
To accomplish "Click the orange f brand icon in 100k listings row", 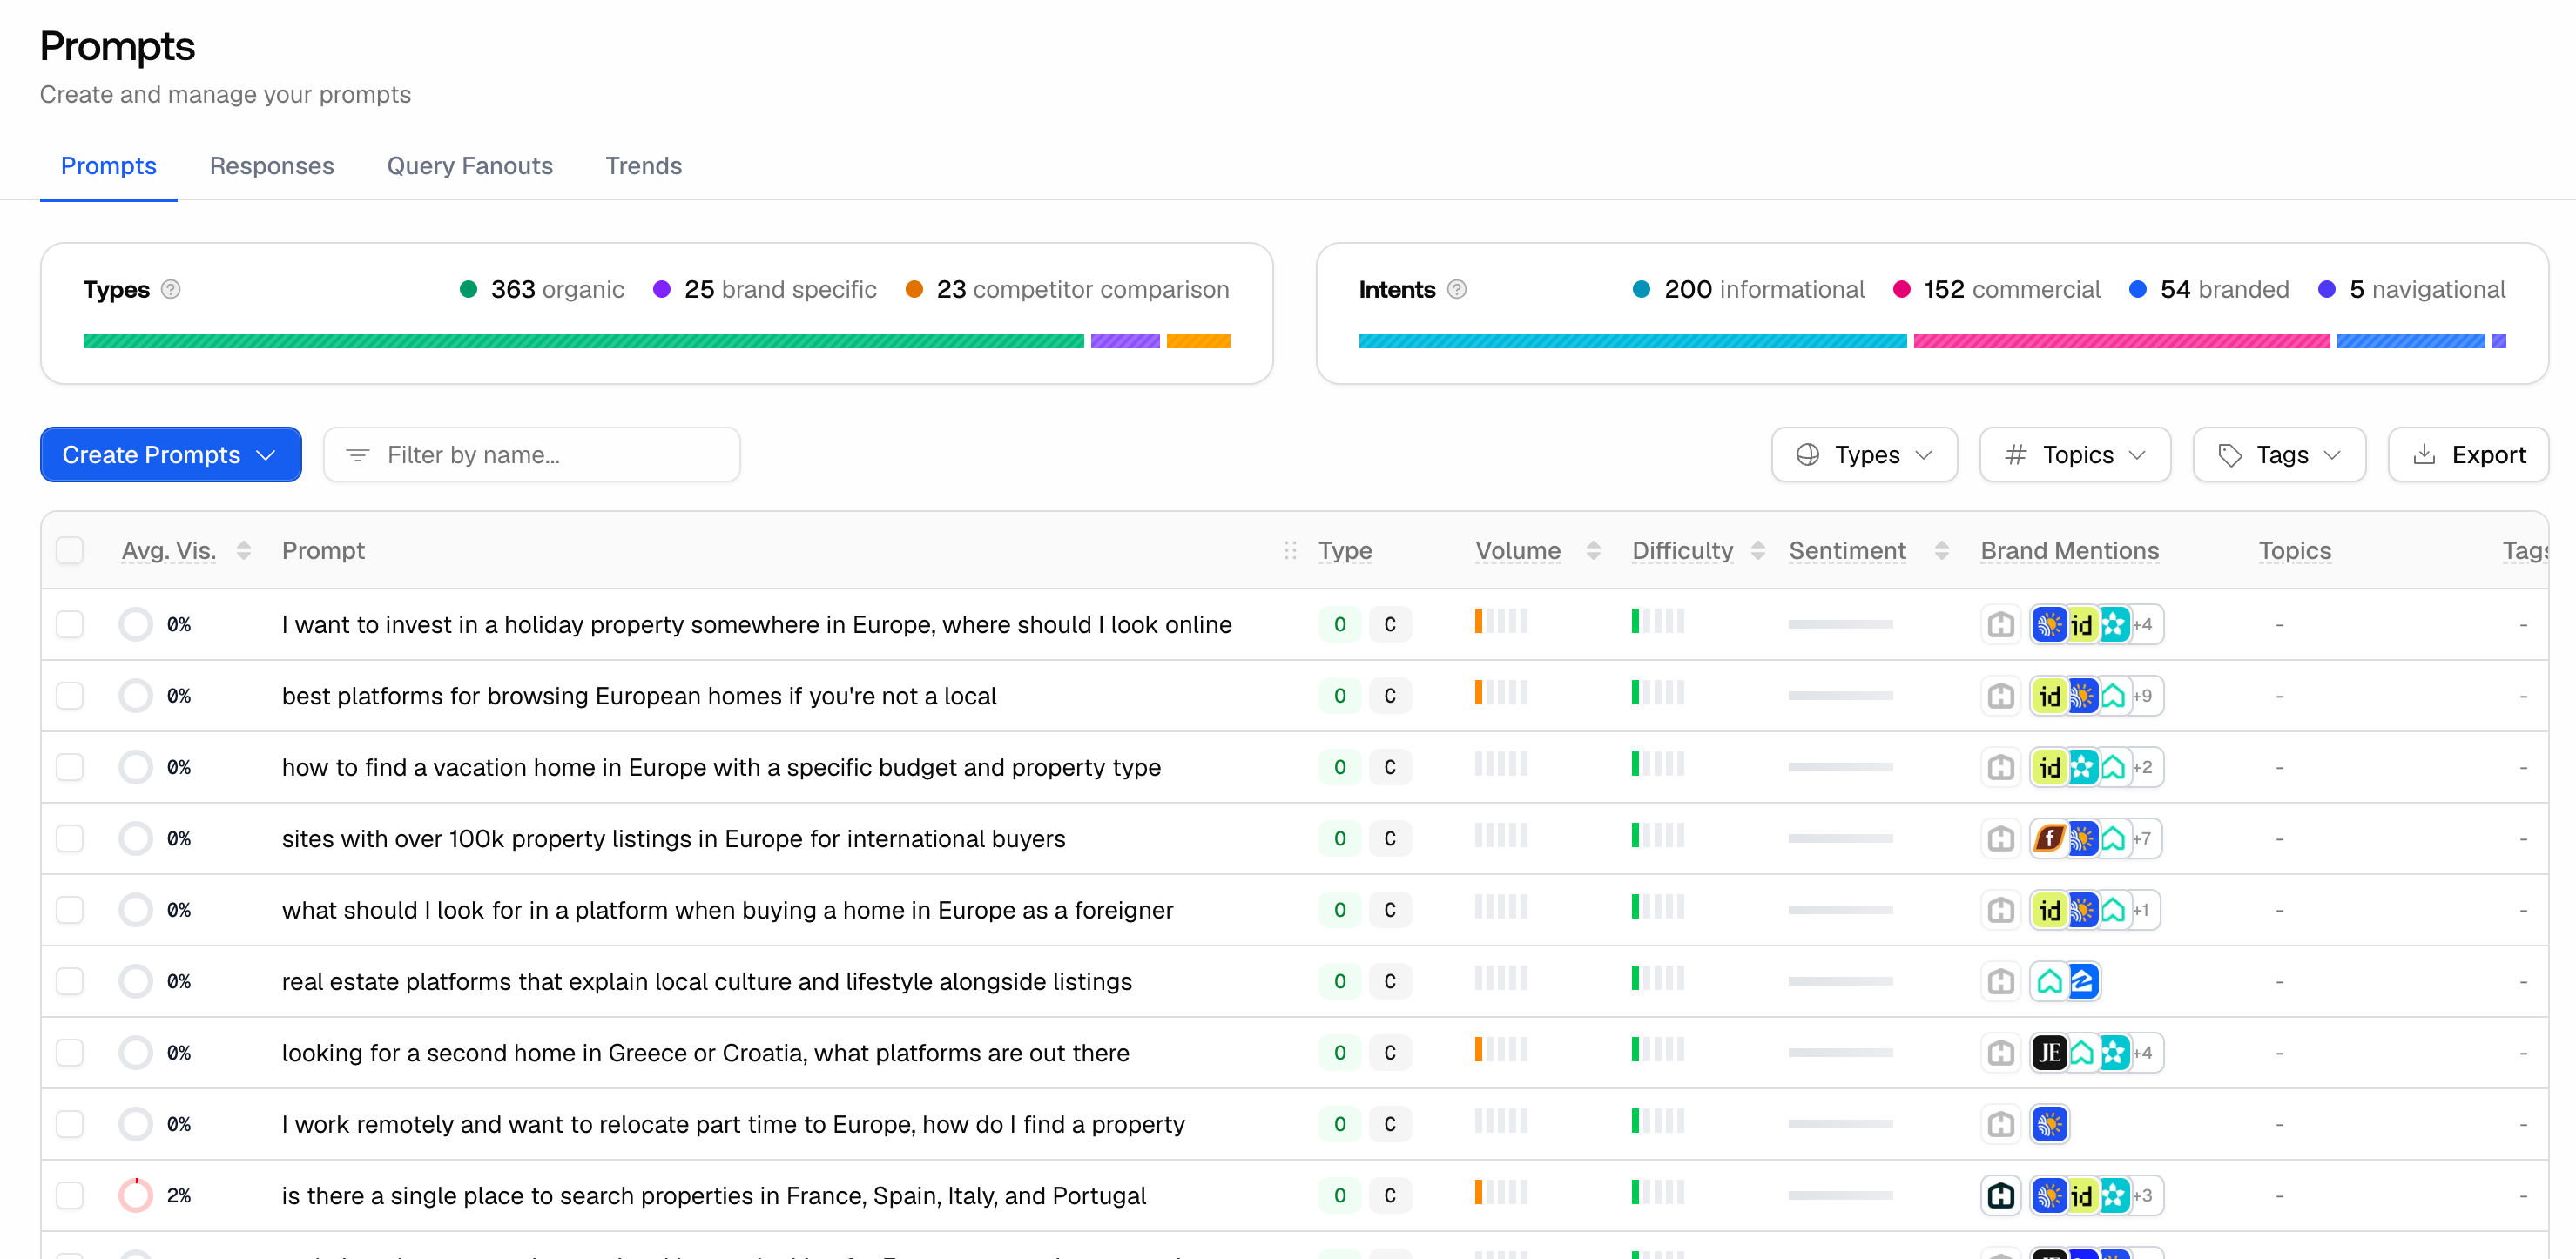I will coord(2049,838).
